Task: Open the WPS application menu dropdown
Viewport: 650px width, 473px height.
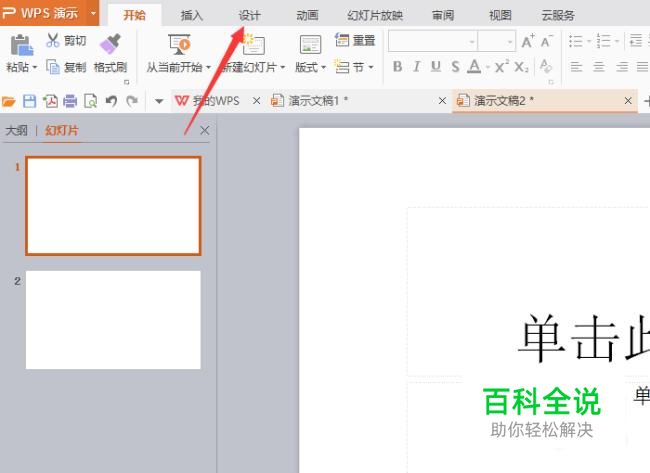Action: pyautogui.click(x=94, y=13)
